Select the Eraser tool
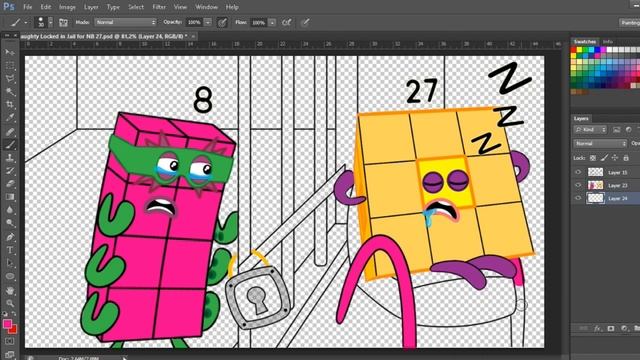Viewport: 640px width, 360px height. point(10,184)
